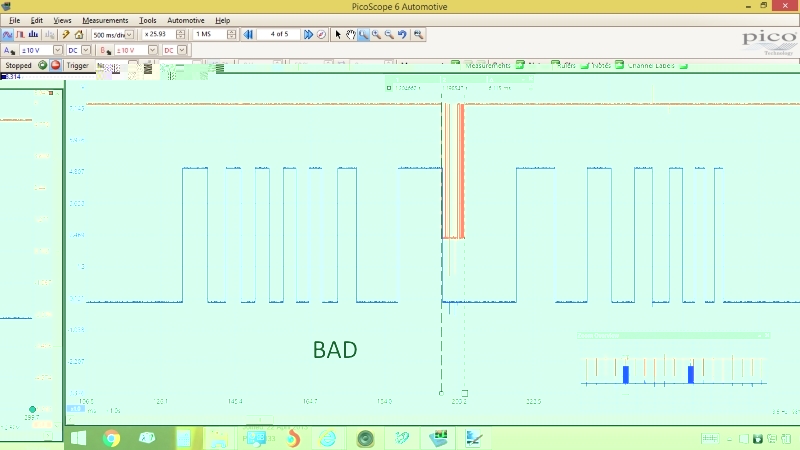The width and height of the screenshot is (800, 450).
Task: Open the Automotive menu
Action: (186, 20)
